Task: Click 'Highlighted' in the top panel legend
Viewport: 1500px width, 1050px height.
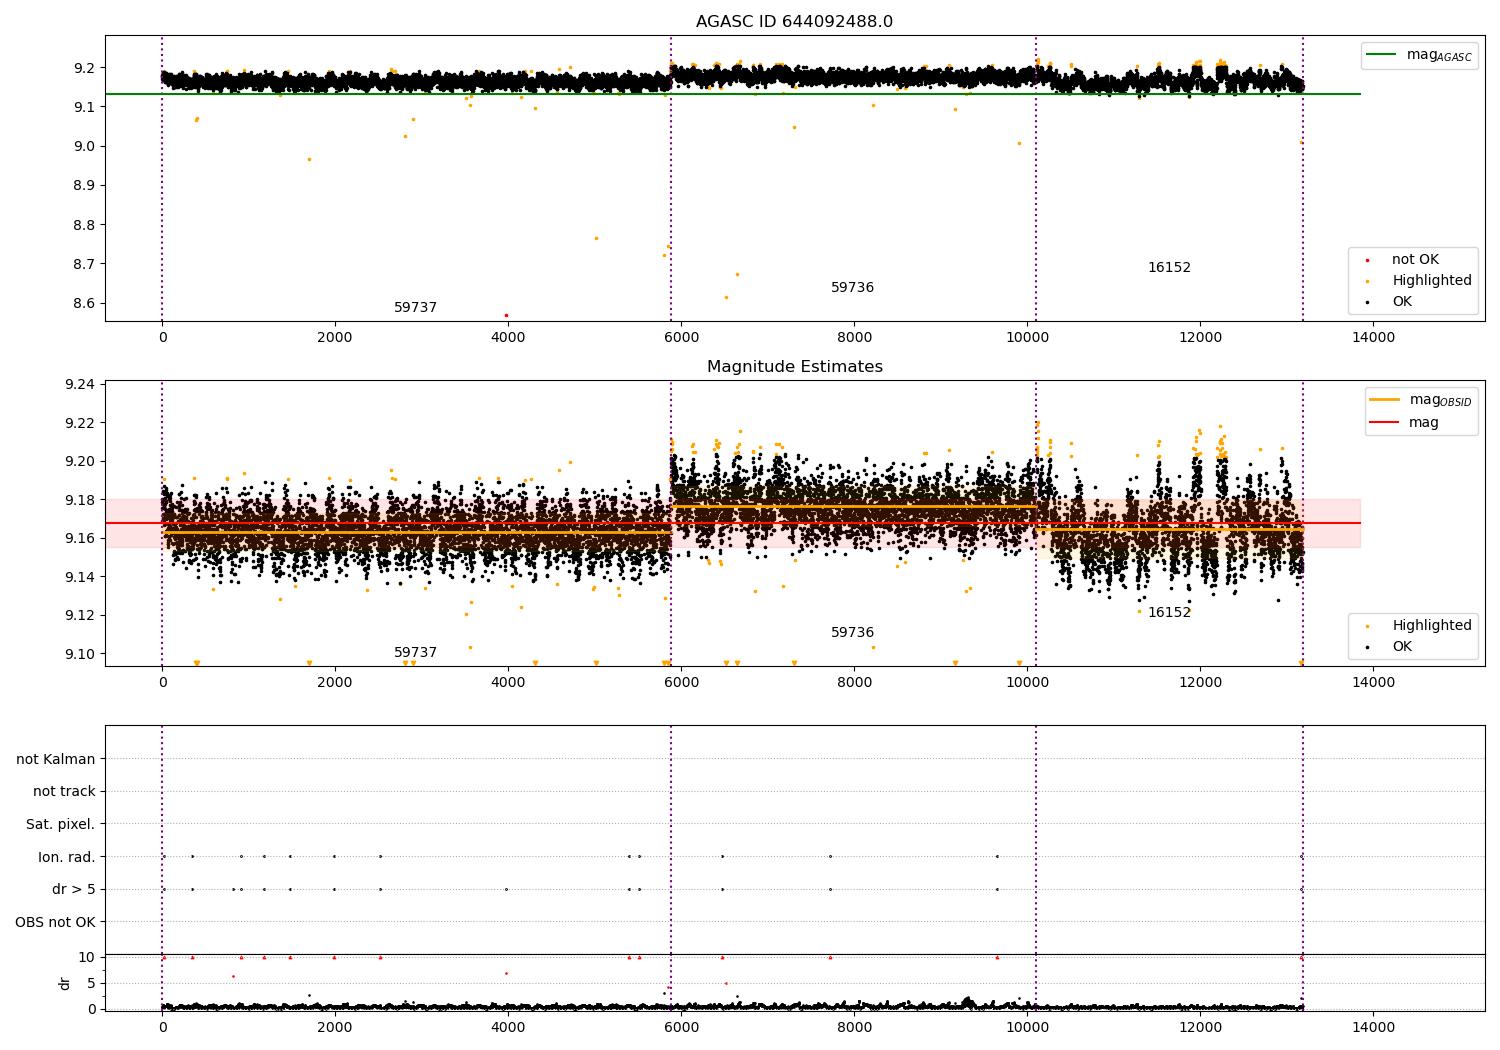Action: [x=1420, y=280]
